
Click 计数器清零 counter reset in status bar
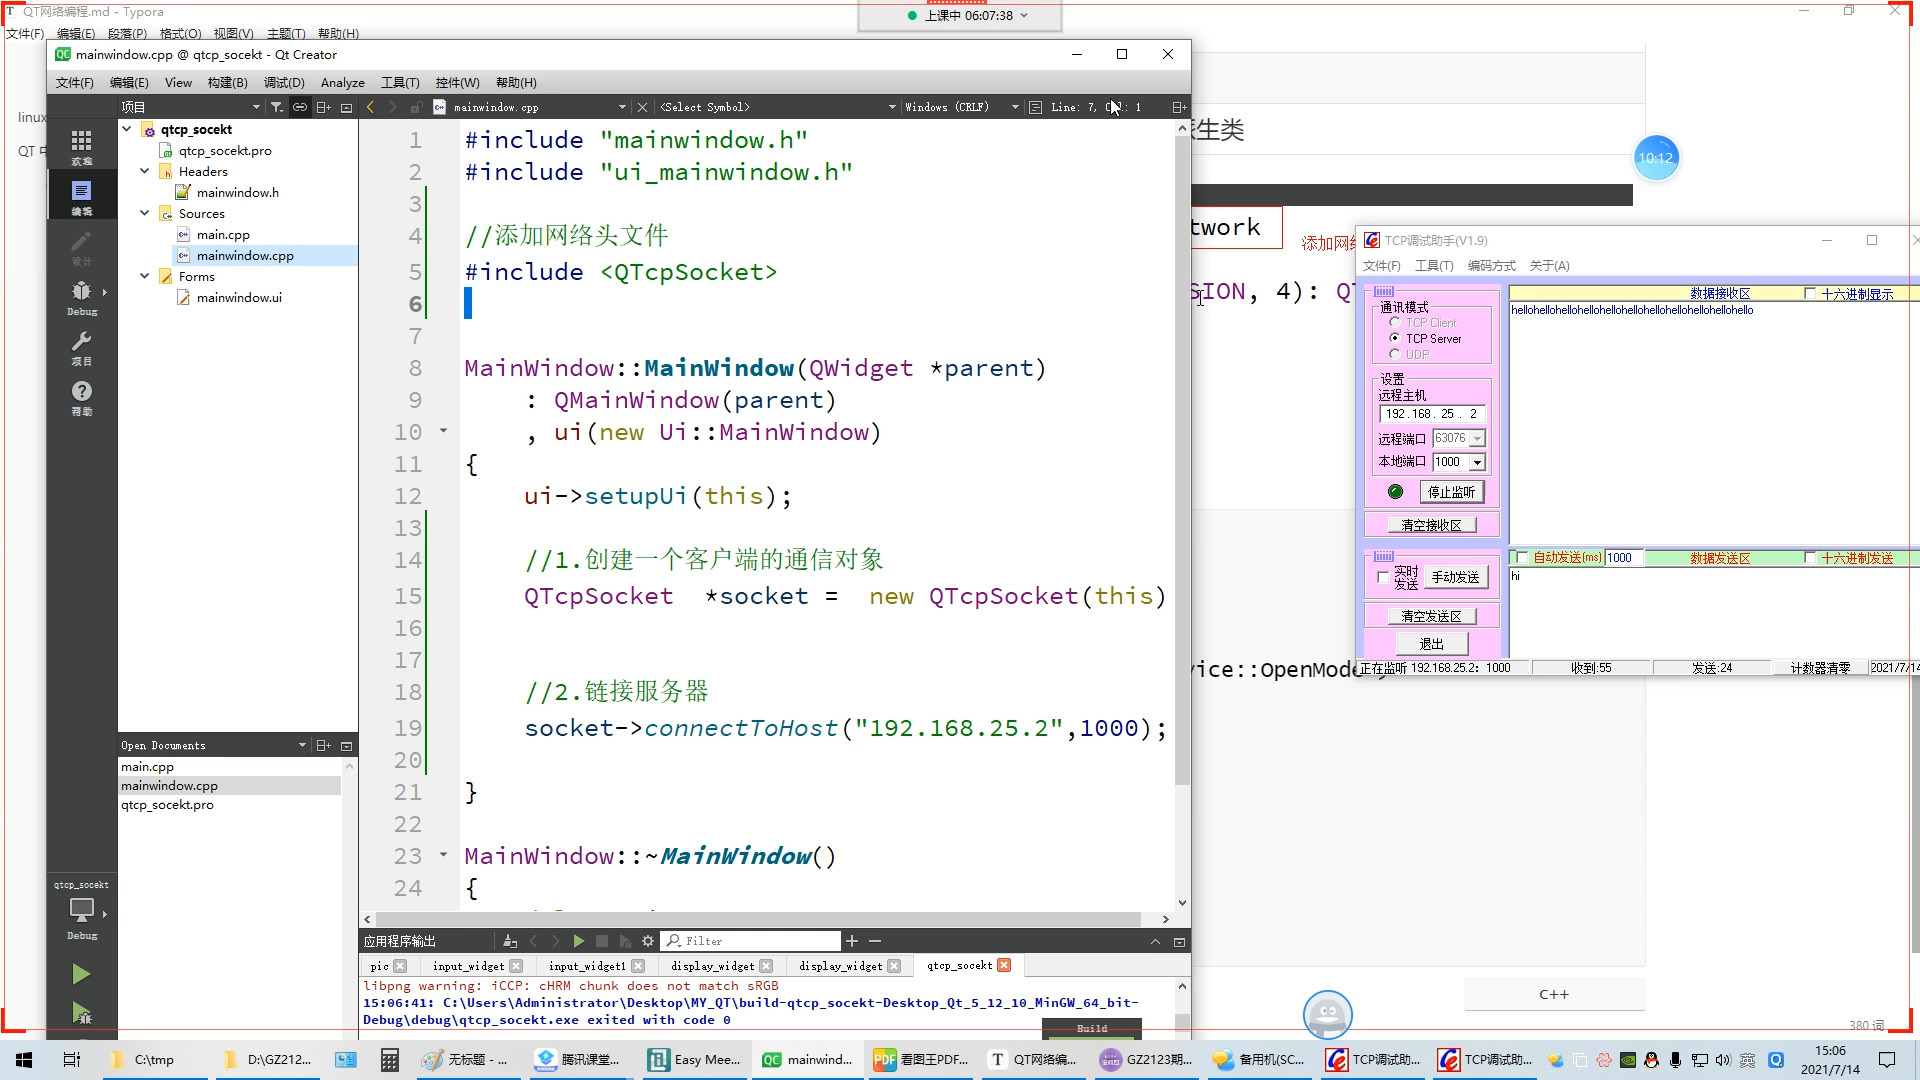click(x=1820, y=668)
